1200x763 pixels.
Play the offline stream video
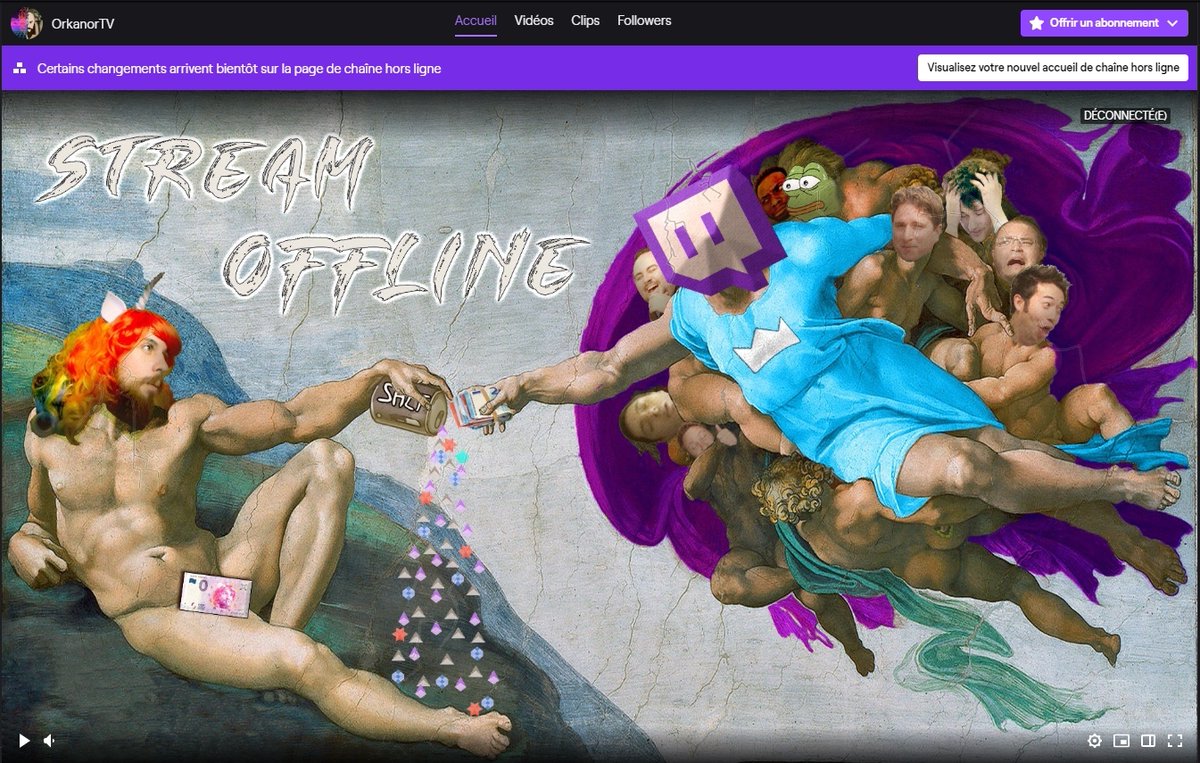pos(24,740)
